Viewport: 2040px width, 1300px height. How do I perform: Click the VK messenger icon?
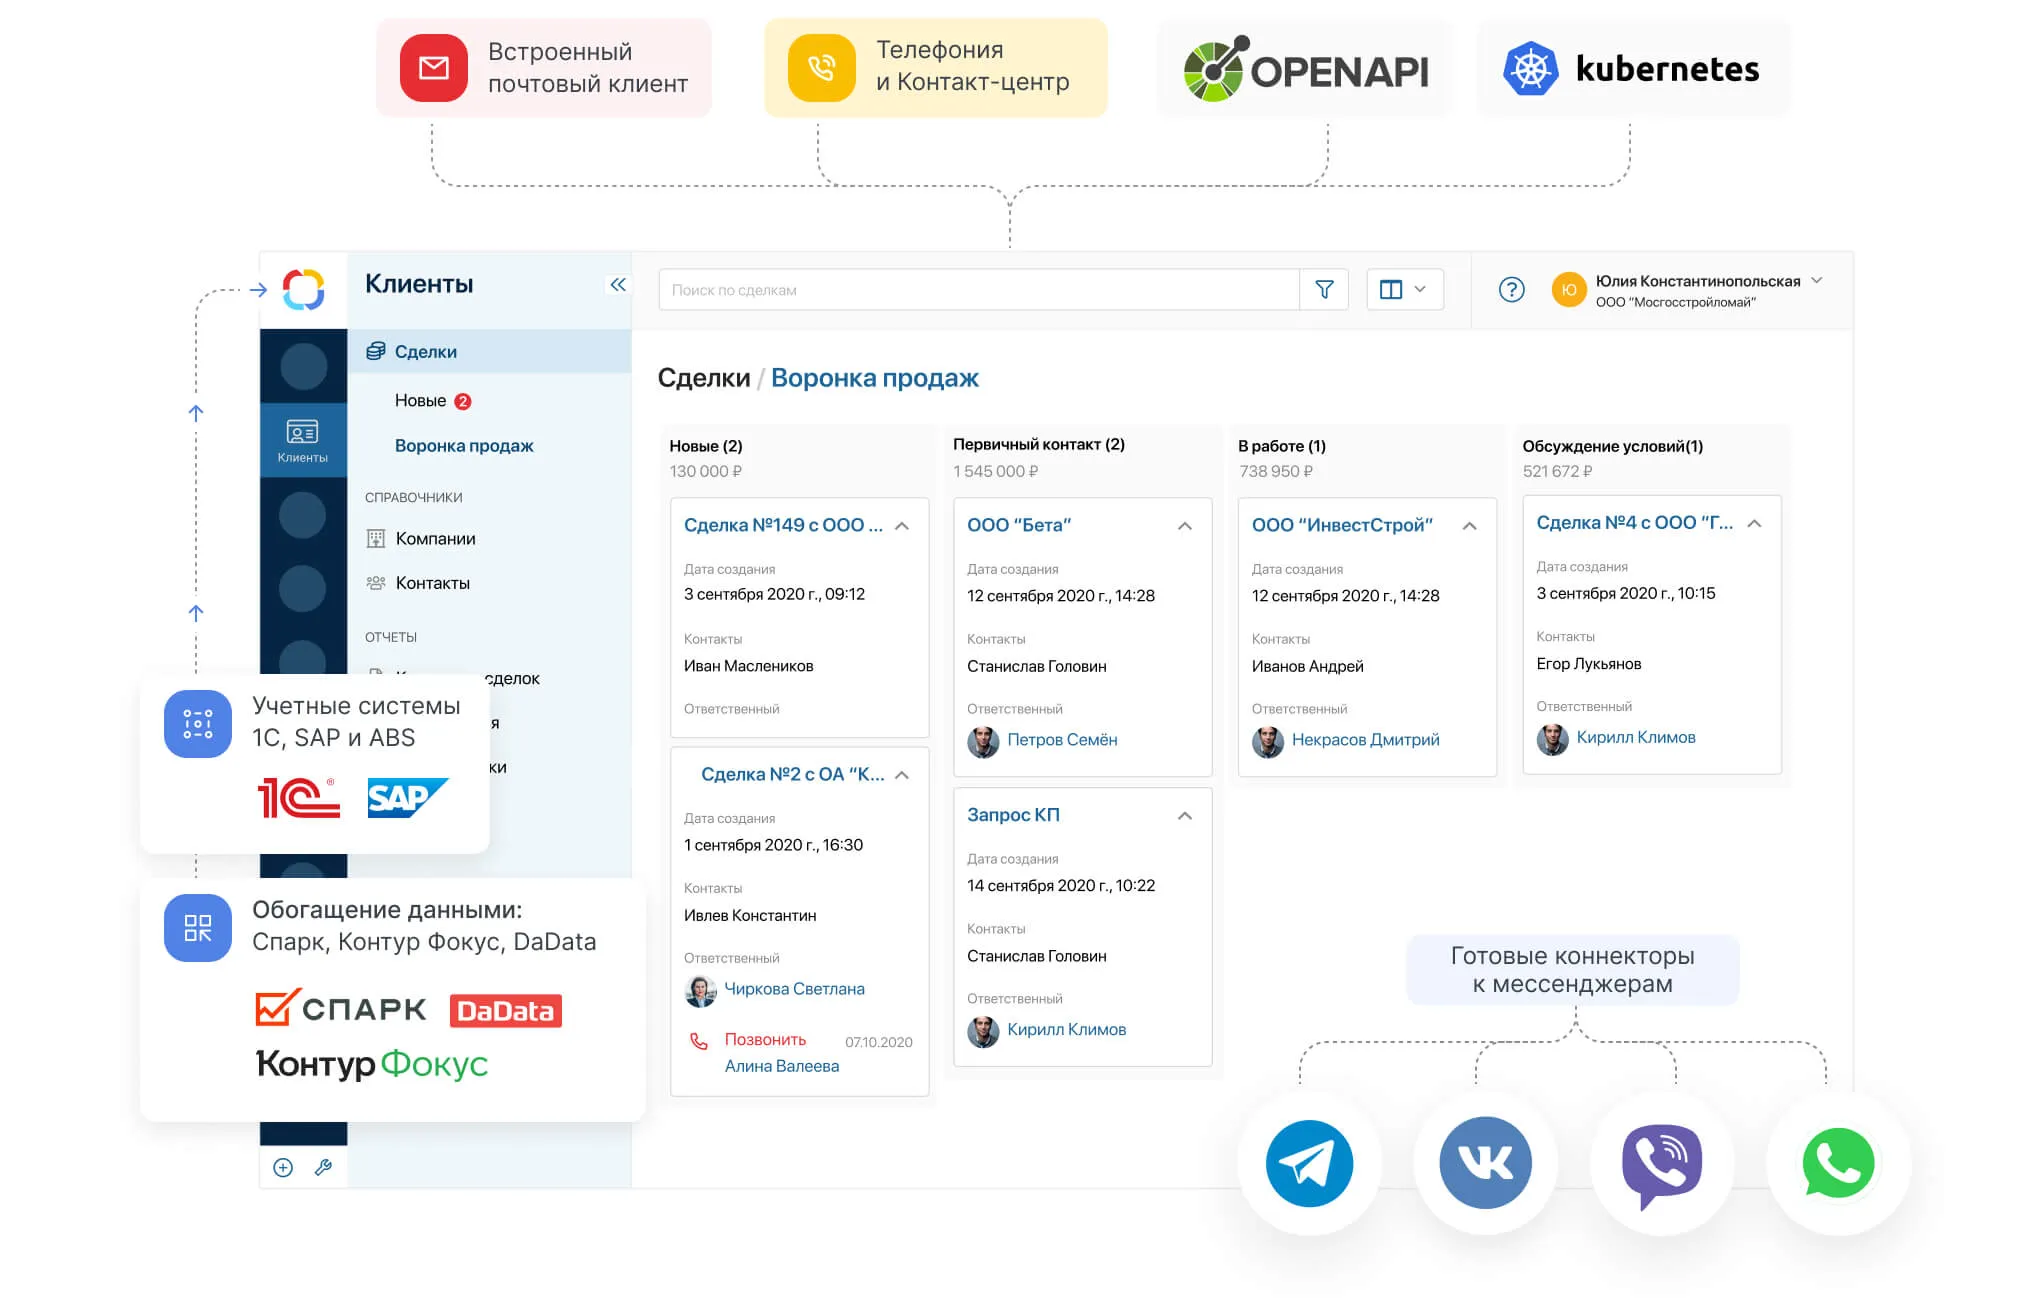coord(1485,1163)
